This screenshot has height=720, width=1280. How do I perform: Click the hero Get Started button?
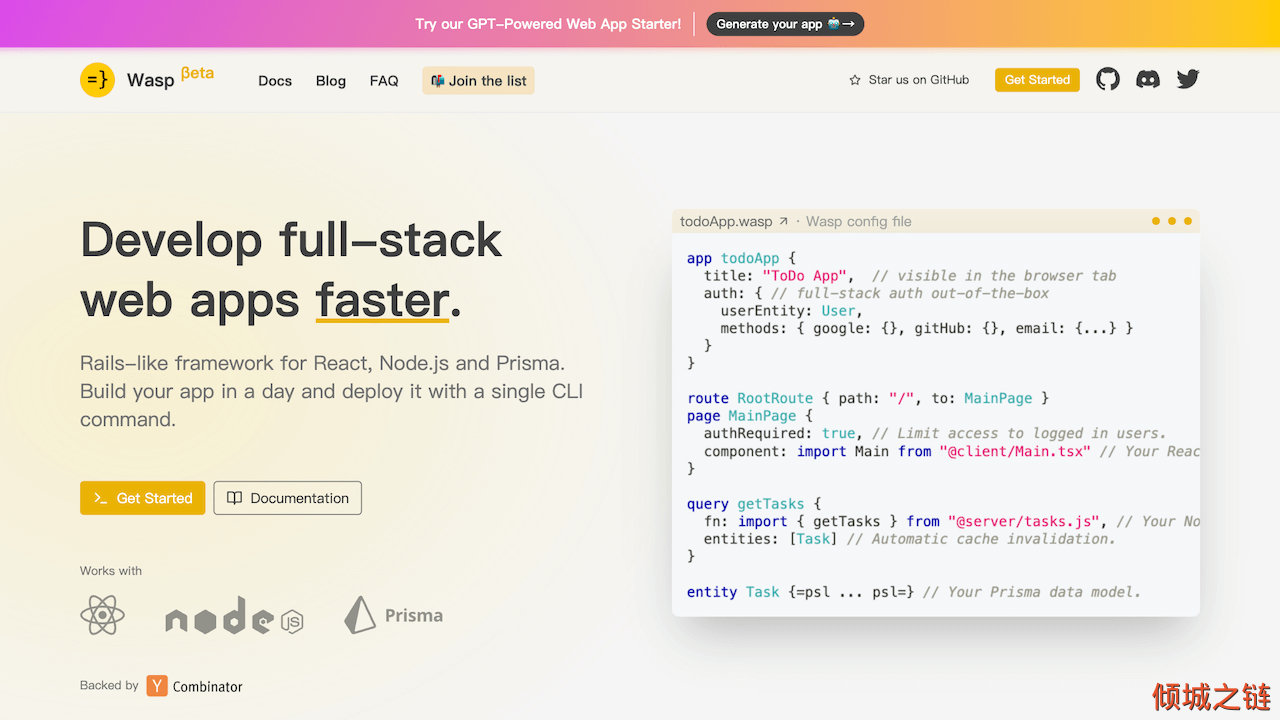tap(143, 498)
